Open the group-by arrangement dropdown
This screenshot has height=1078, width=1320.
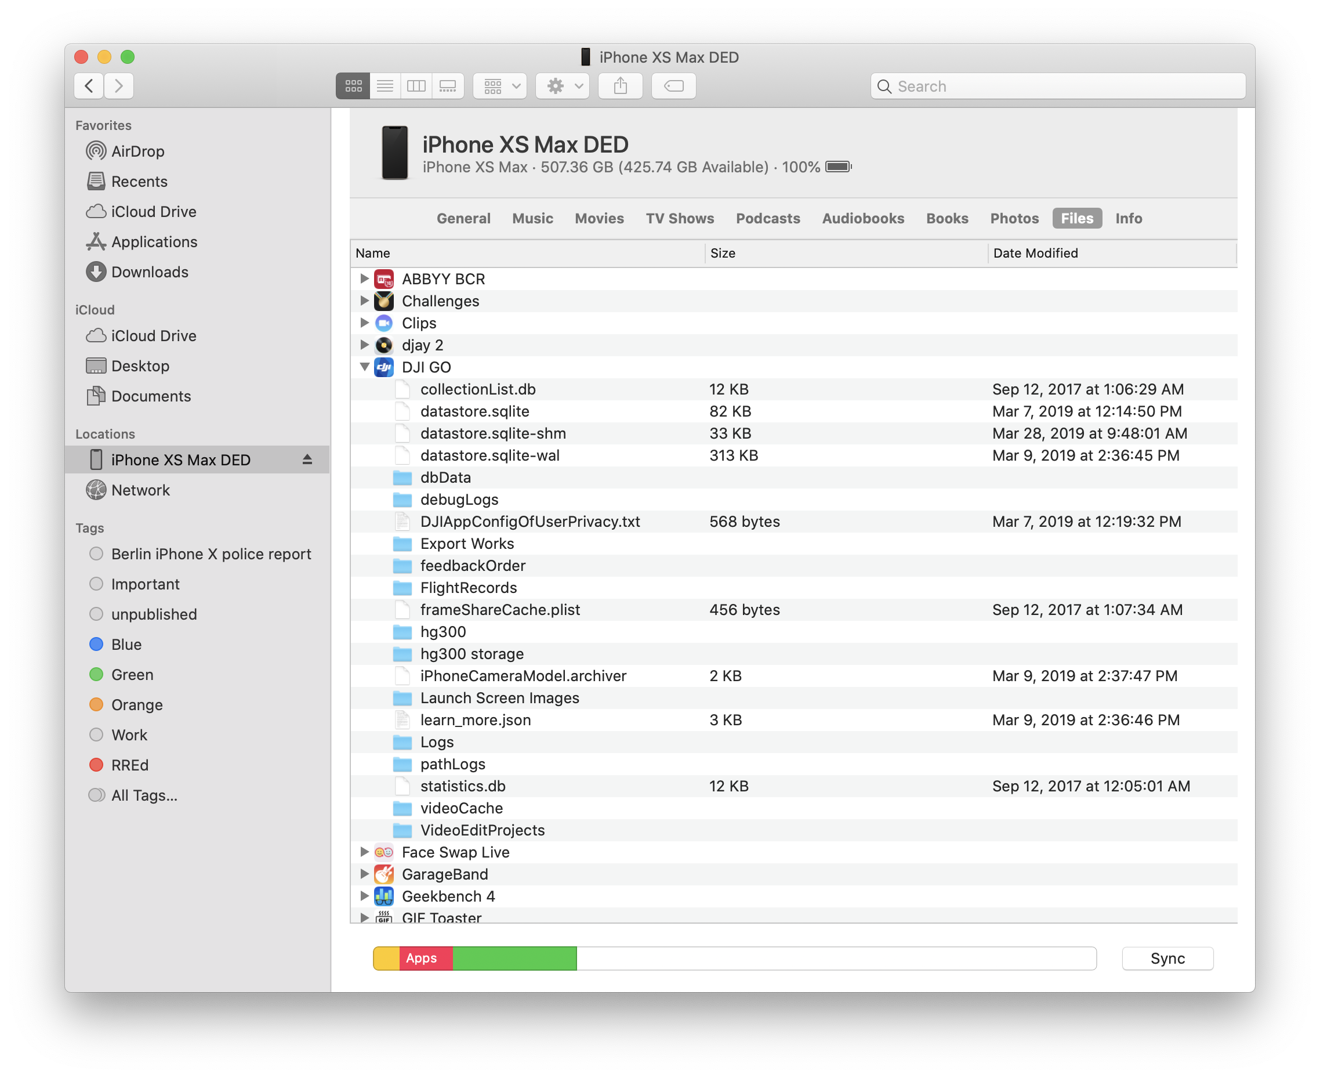click(x=501, y=86)
